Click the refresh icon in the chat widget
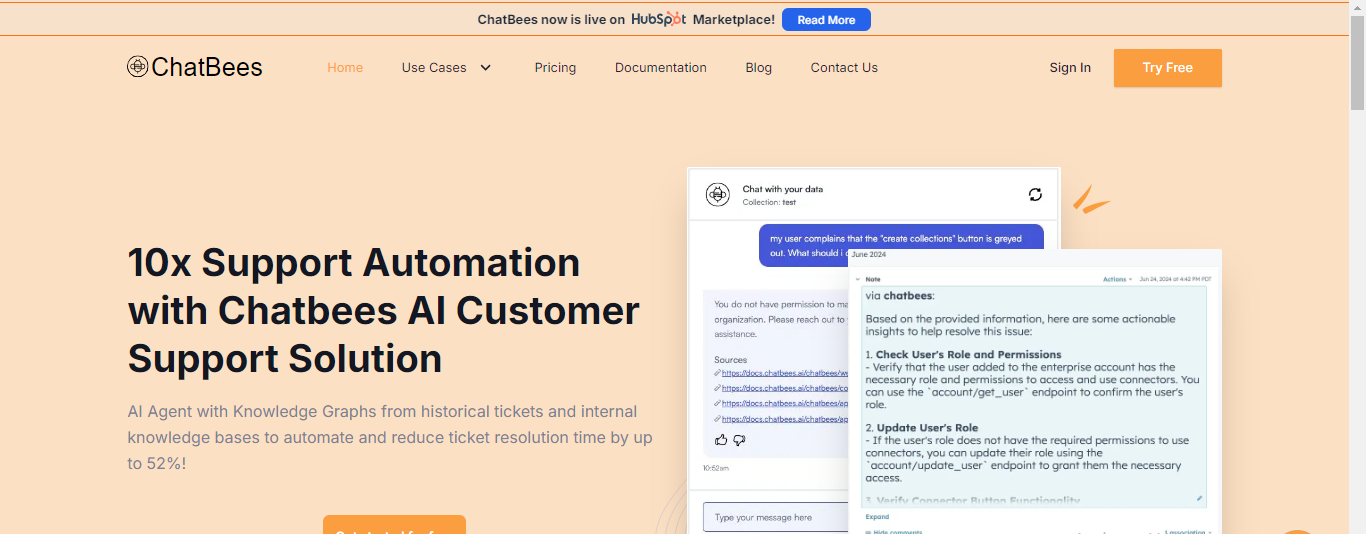 [1035, 194]
